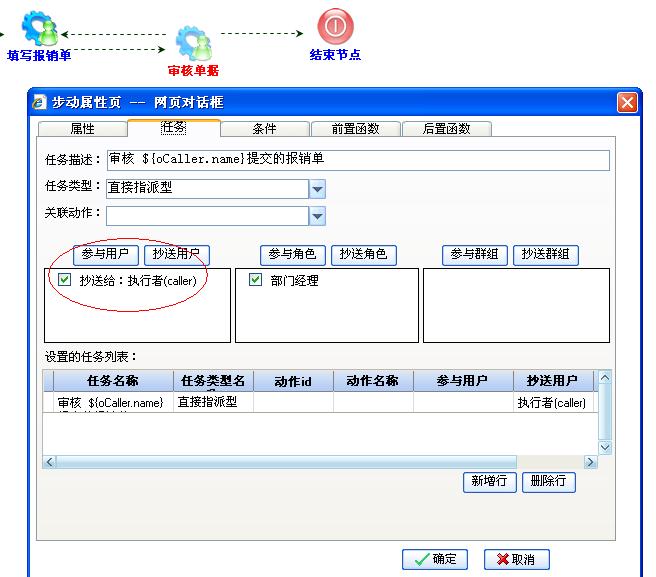Click the horizontal scrollbar thumb
The height and width of the screenshot is (577, 656).
(286, 462)
